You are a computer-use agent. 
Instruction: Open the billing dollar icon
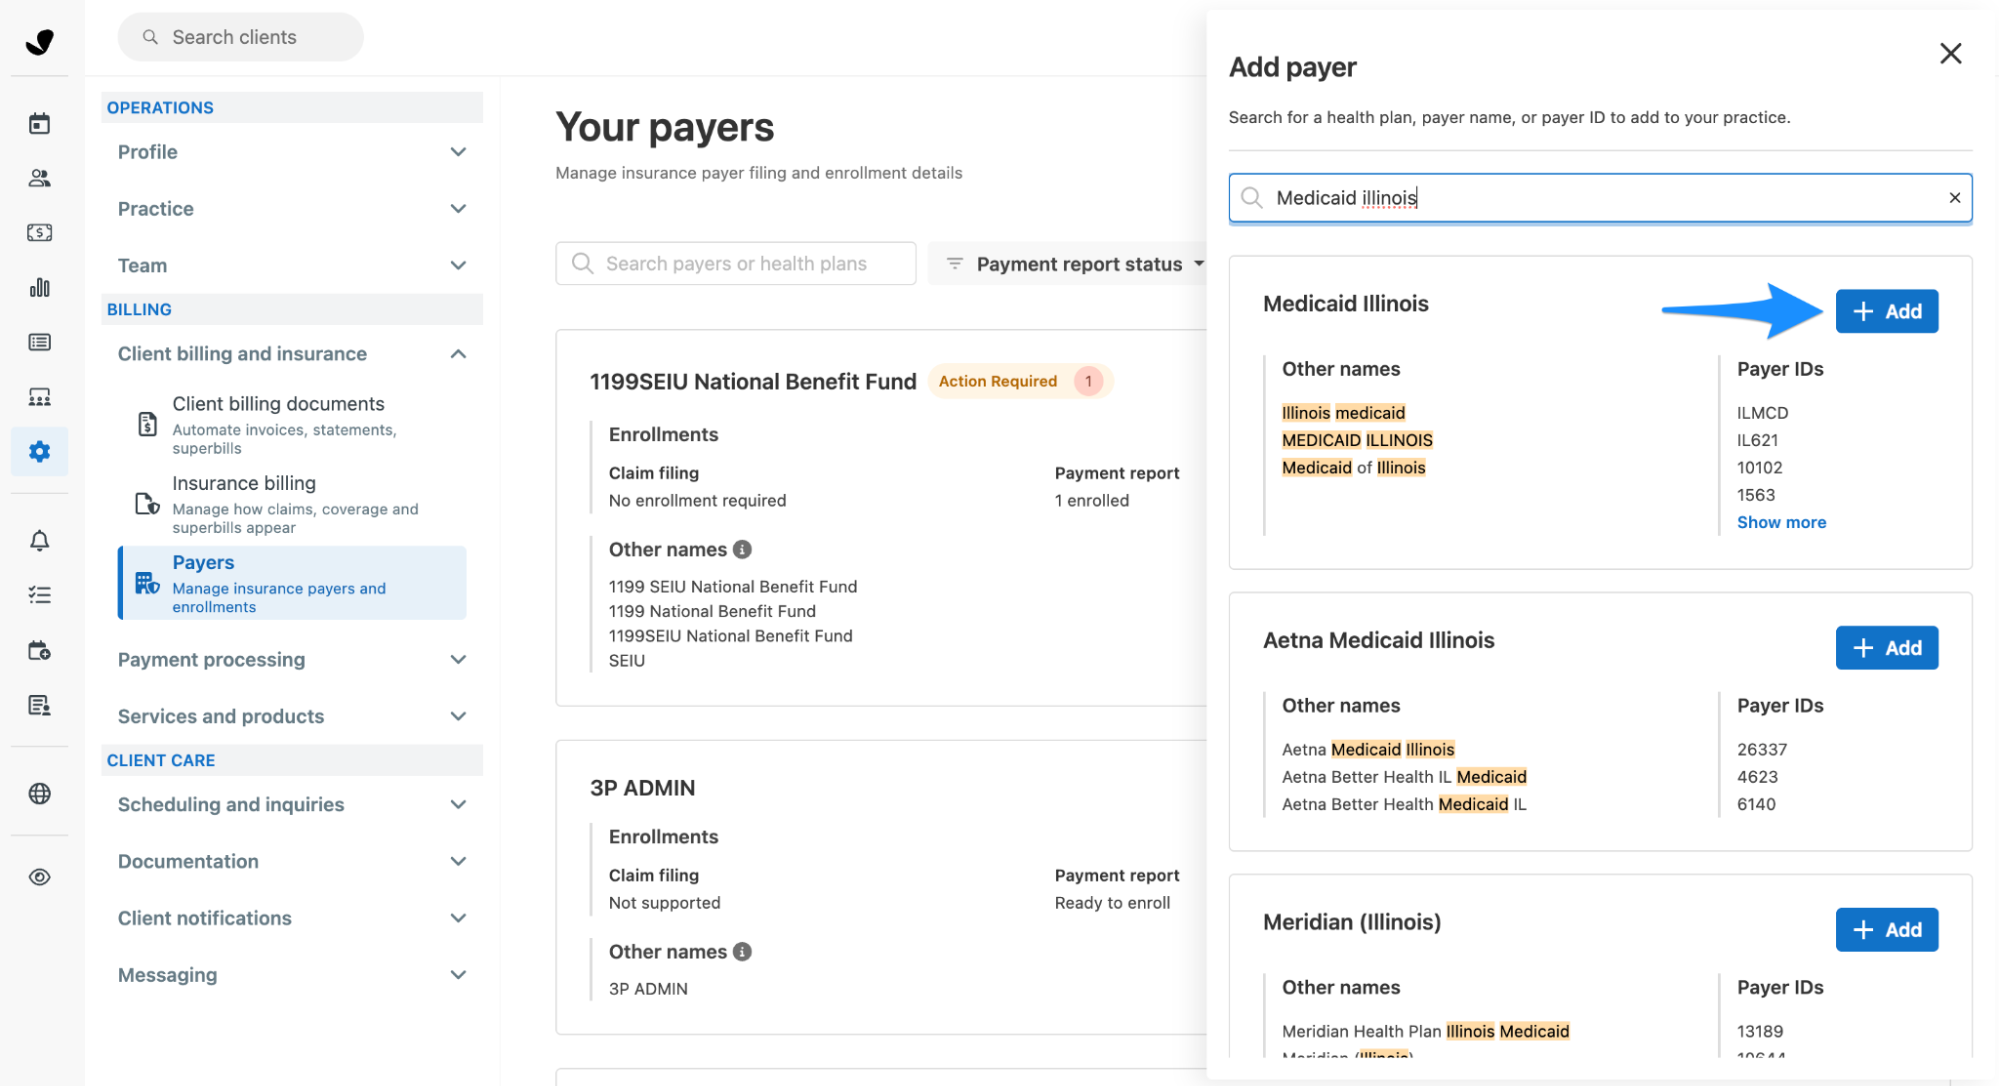click(x=39, y=233)
